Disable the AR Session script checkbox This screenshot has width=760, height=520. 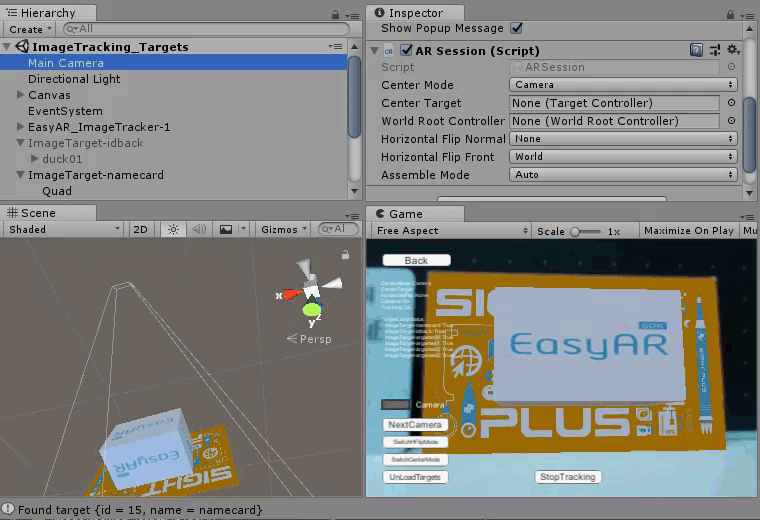(406, 50)
